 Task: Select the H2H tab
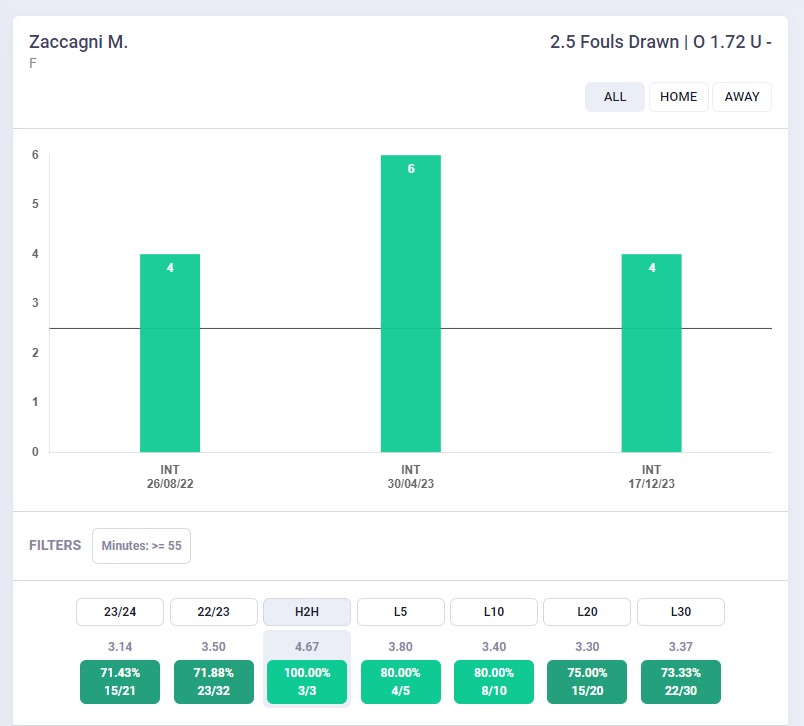point(307,612)
